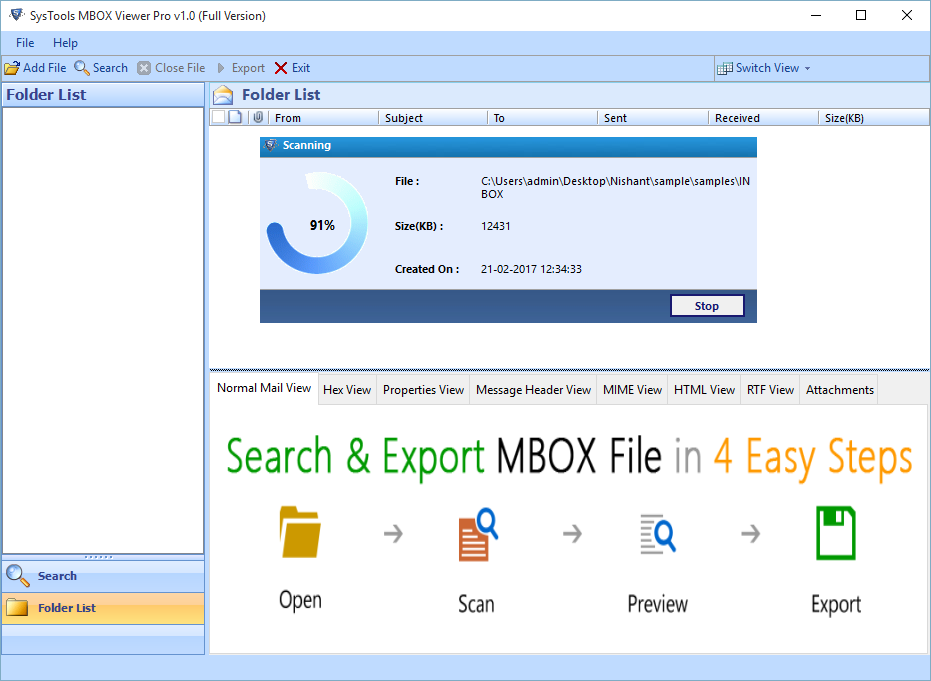The image size is (931, 681).
Task: Click the Search pane button in left sidebar
Action: [x=103, y=576]
